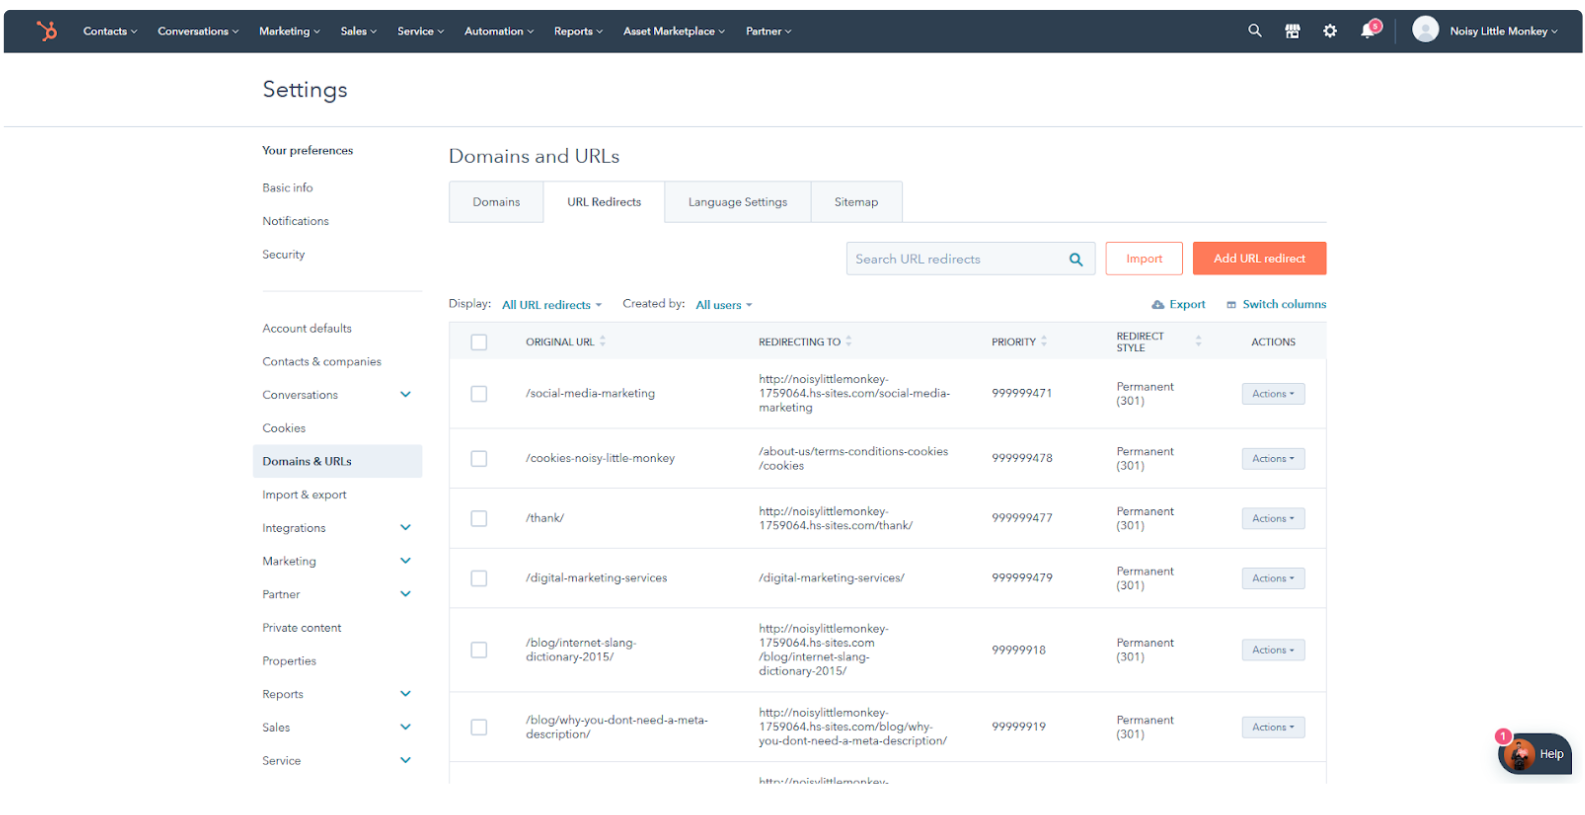Viewport: 1585px width, 815px height.
Task: Open the search magnifier in top bar
Action: pos(1254,31)
